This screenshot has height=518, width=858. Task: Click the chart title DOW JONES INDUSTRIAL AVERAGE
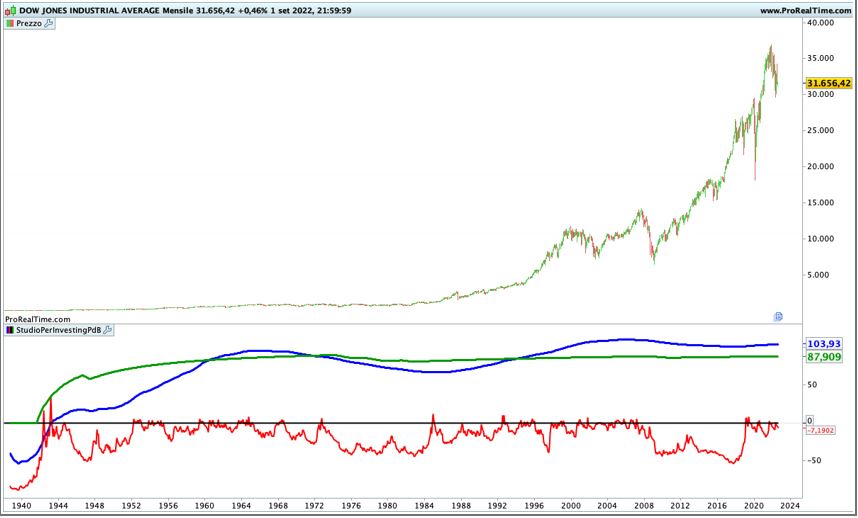tap(90, 10)
